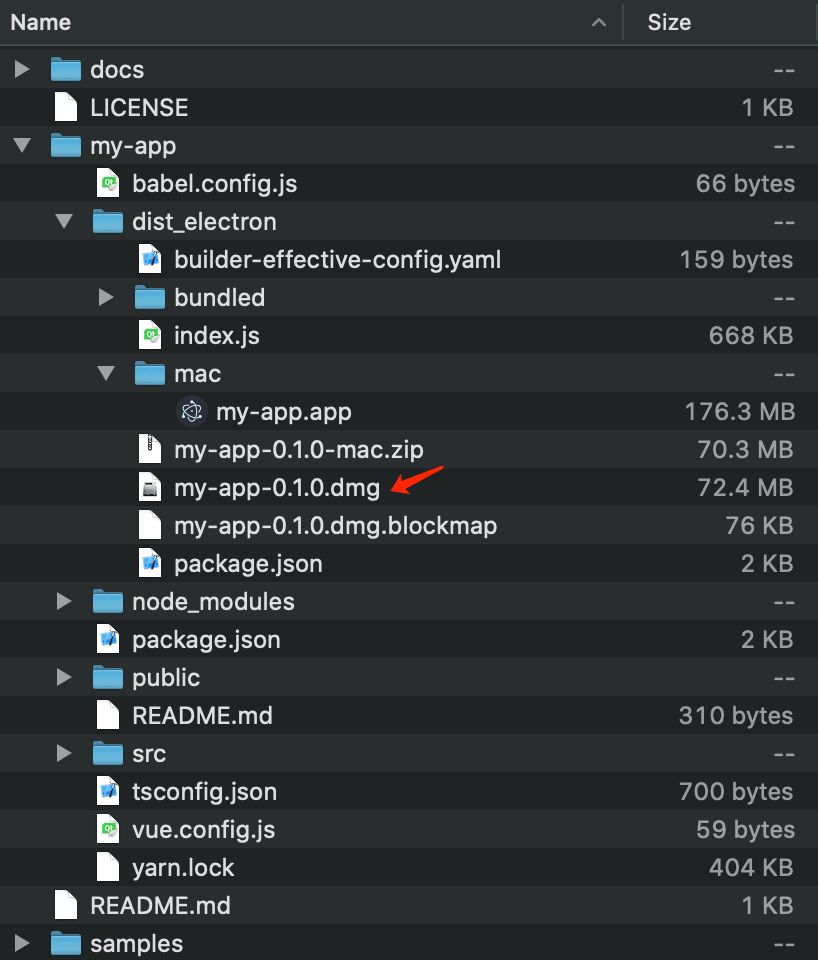Switch sorting by clicking the Size column header

coord(669,21)
